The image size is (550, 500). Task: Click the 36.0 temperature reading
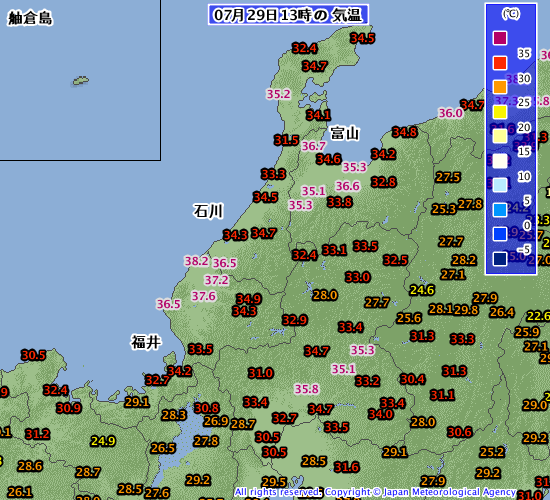[451, 113]
